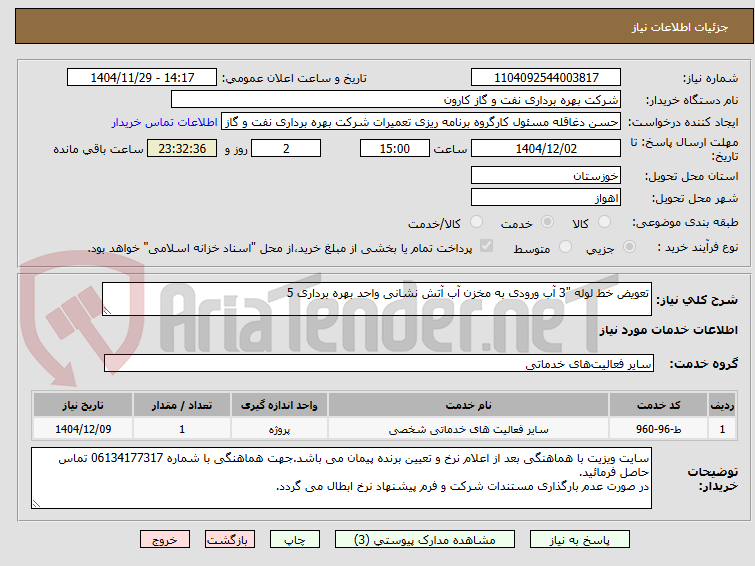The height and width of the screenshot is (566, 755).
Task: Click the ساعت باقی مانده label
Action: click(98, 149)
